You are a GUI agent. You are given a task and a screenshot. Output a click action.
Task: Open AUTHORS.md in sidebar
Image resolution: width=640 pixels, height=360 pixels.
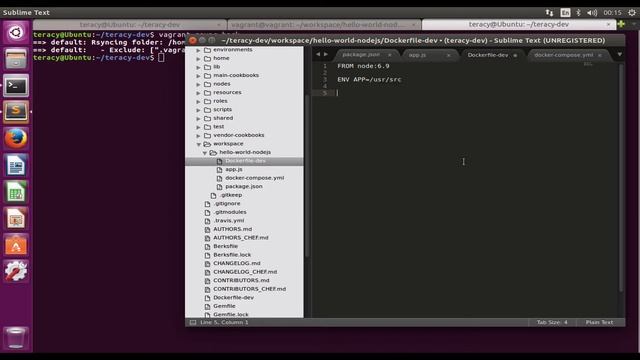point(233,229)
